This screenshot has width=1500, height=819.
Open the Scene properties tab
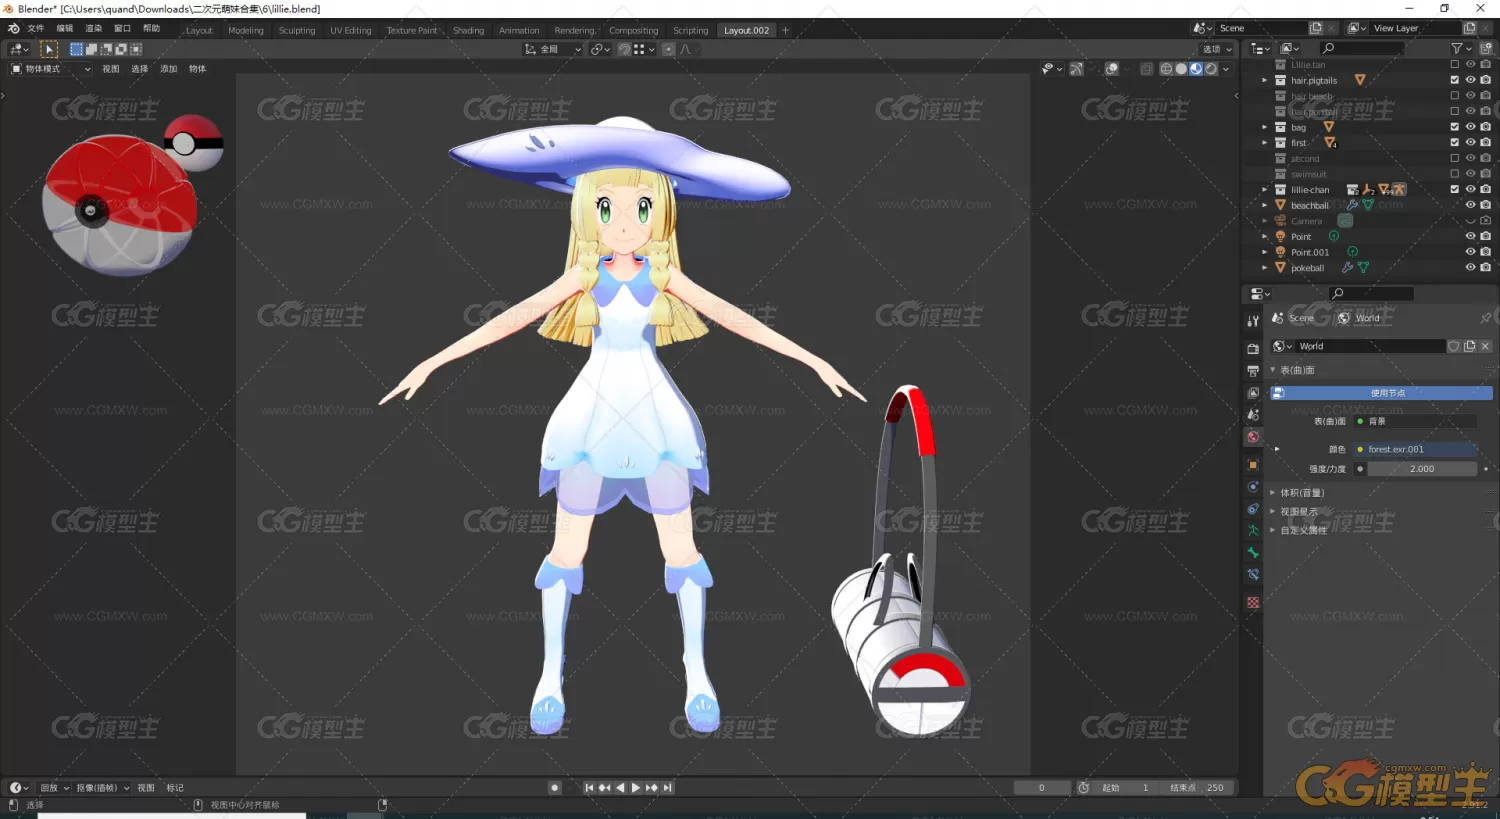tap(1253, 415)
